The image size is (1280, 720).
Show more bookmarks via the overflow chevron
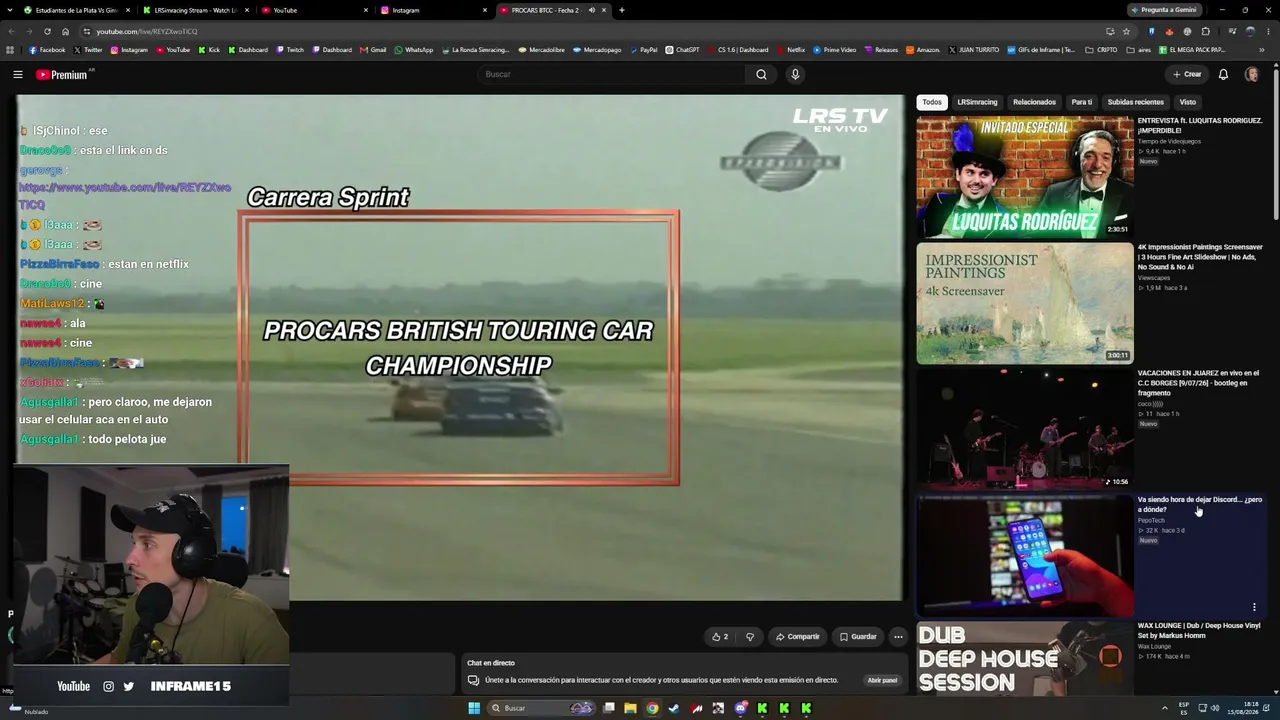(x=1261, y=50)
